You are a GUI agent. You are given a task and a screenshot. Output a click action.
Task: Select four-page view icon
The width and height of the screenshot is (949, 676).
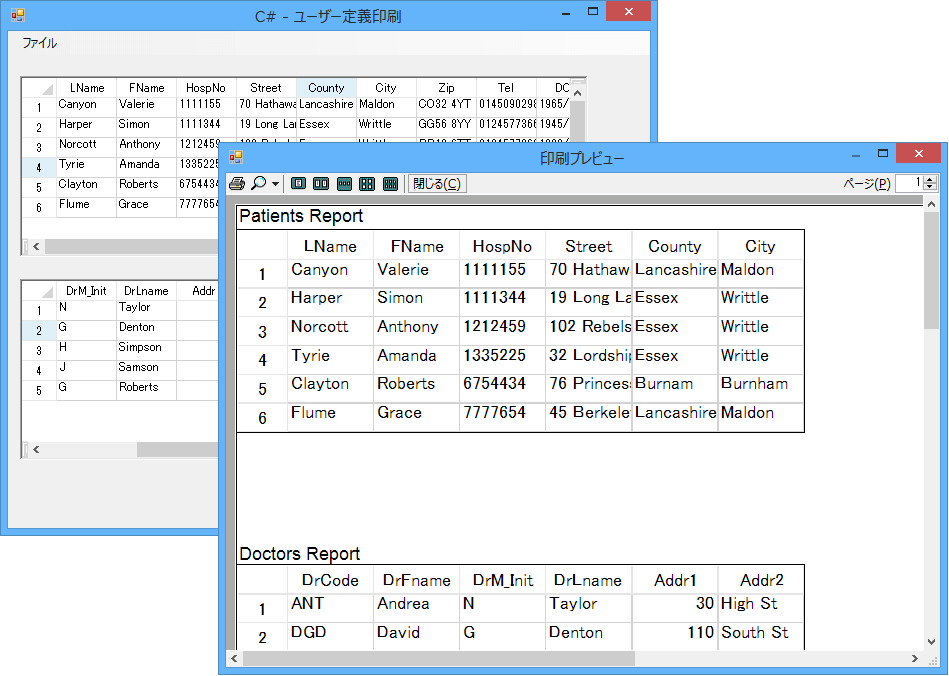click(x=367, y=183)
